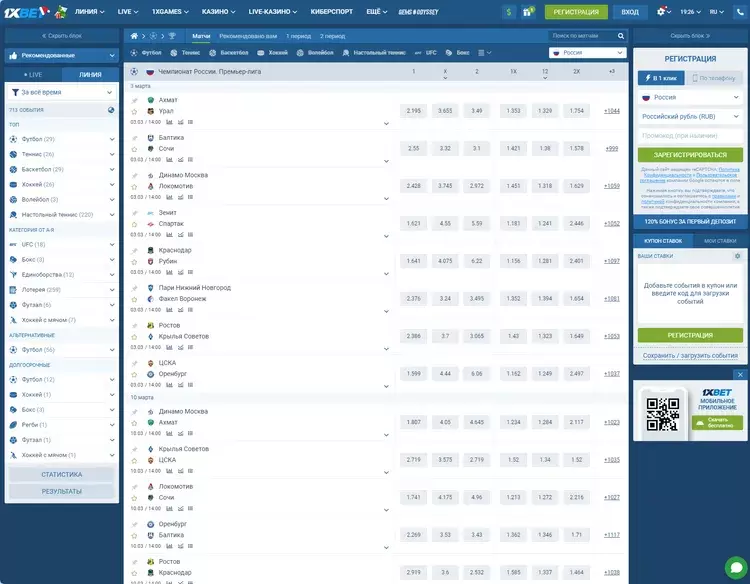
Task: Open the live chat bubble
Action: coord(736,568)
